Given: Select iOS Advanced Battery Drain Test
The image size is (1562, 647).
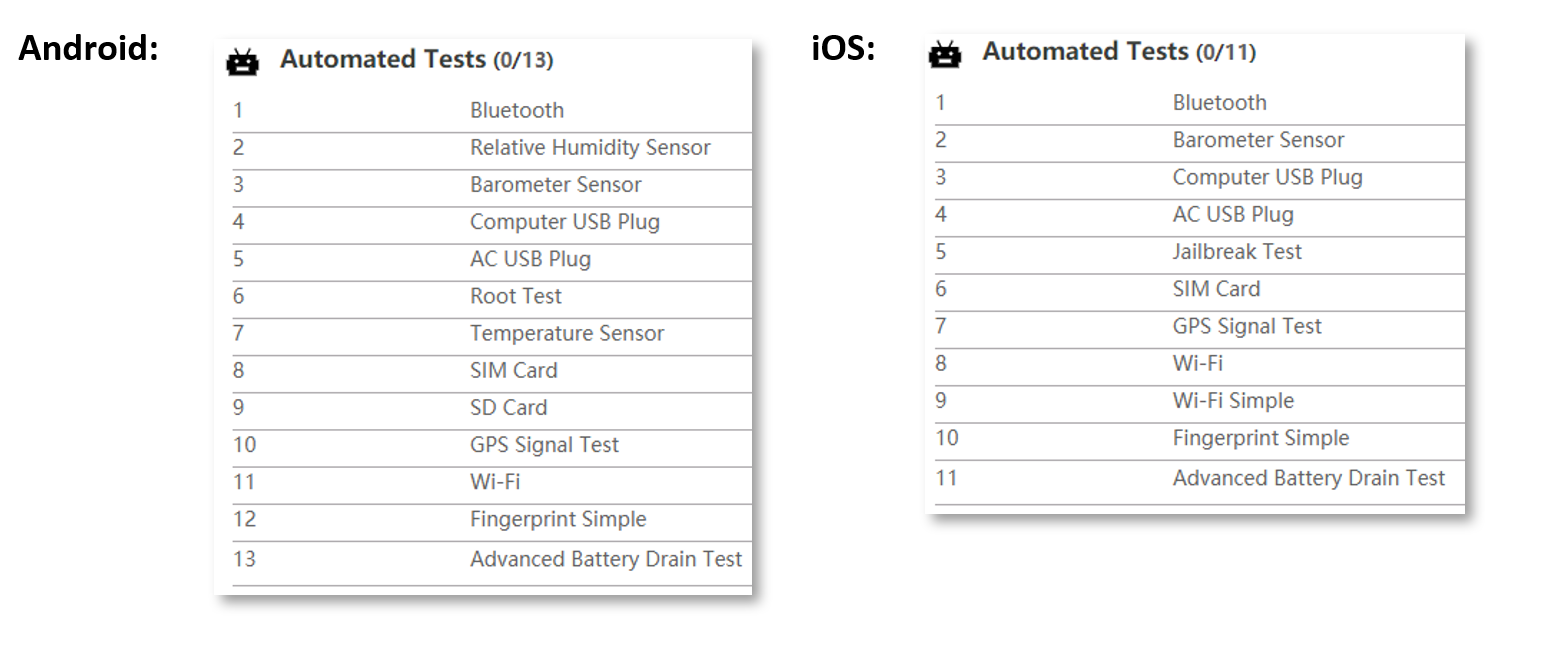Looking at the screenshot, I should point(1200,478).
